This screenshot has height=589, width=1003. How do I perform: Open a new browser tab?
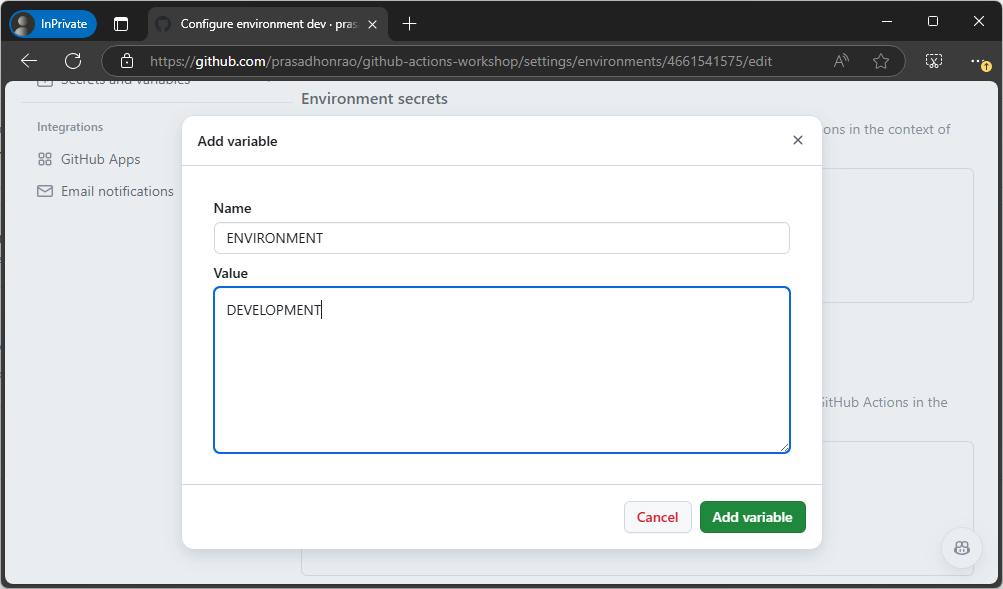tap(409, 23)
